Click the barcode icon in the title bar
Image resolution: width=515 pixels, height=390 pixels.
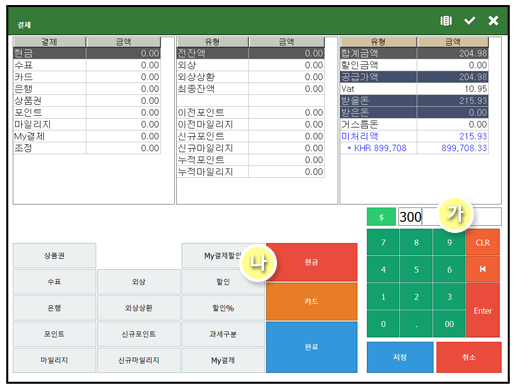tap(446, 21)
